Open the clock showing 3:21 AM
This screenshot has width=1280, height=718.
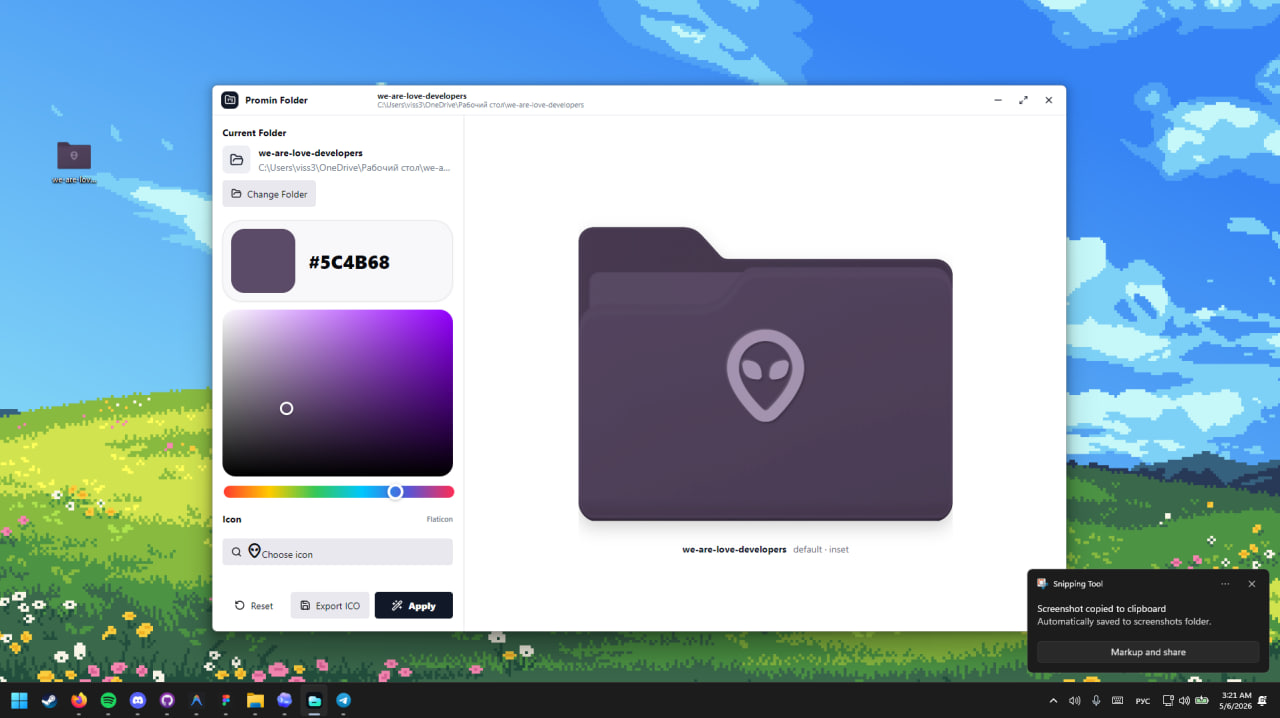tap(1237, 700)
